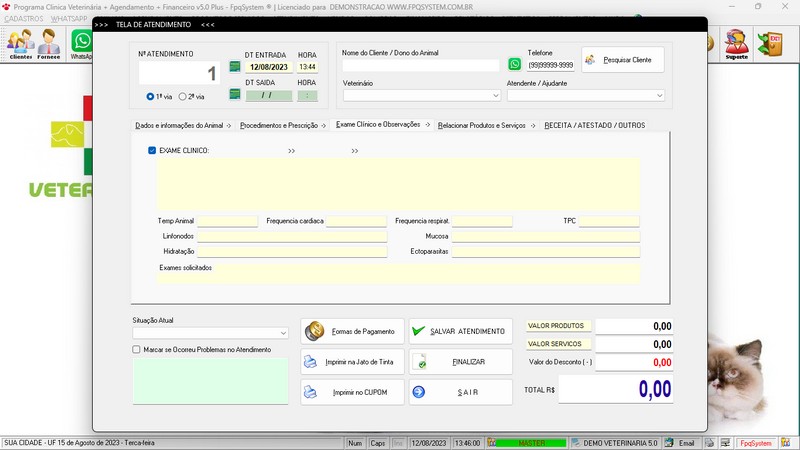Screen dimensions: 800x450
Task: Open Fornece supplier icon in main toolbar
Action: click(48, 43)
